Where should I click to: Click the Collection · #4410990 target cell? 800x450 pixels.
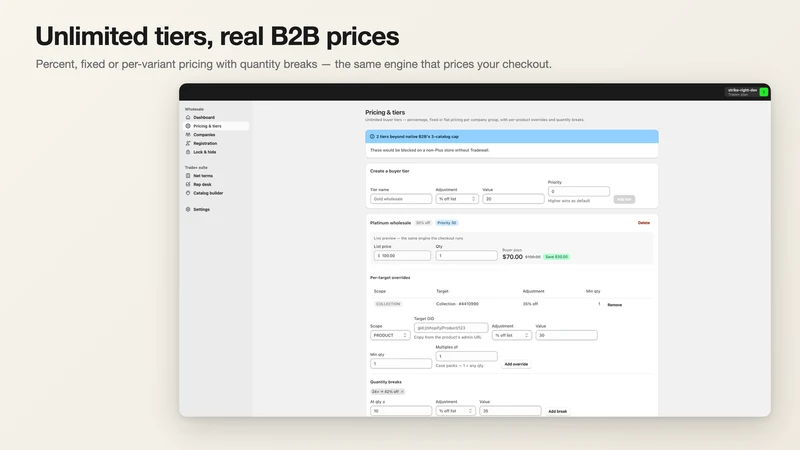coord(457,304)
